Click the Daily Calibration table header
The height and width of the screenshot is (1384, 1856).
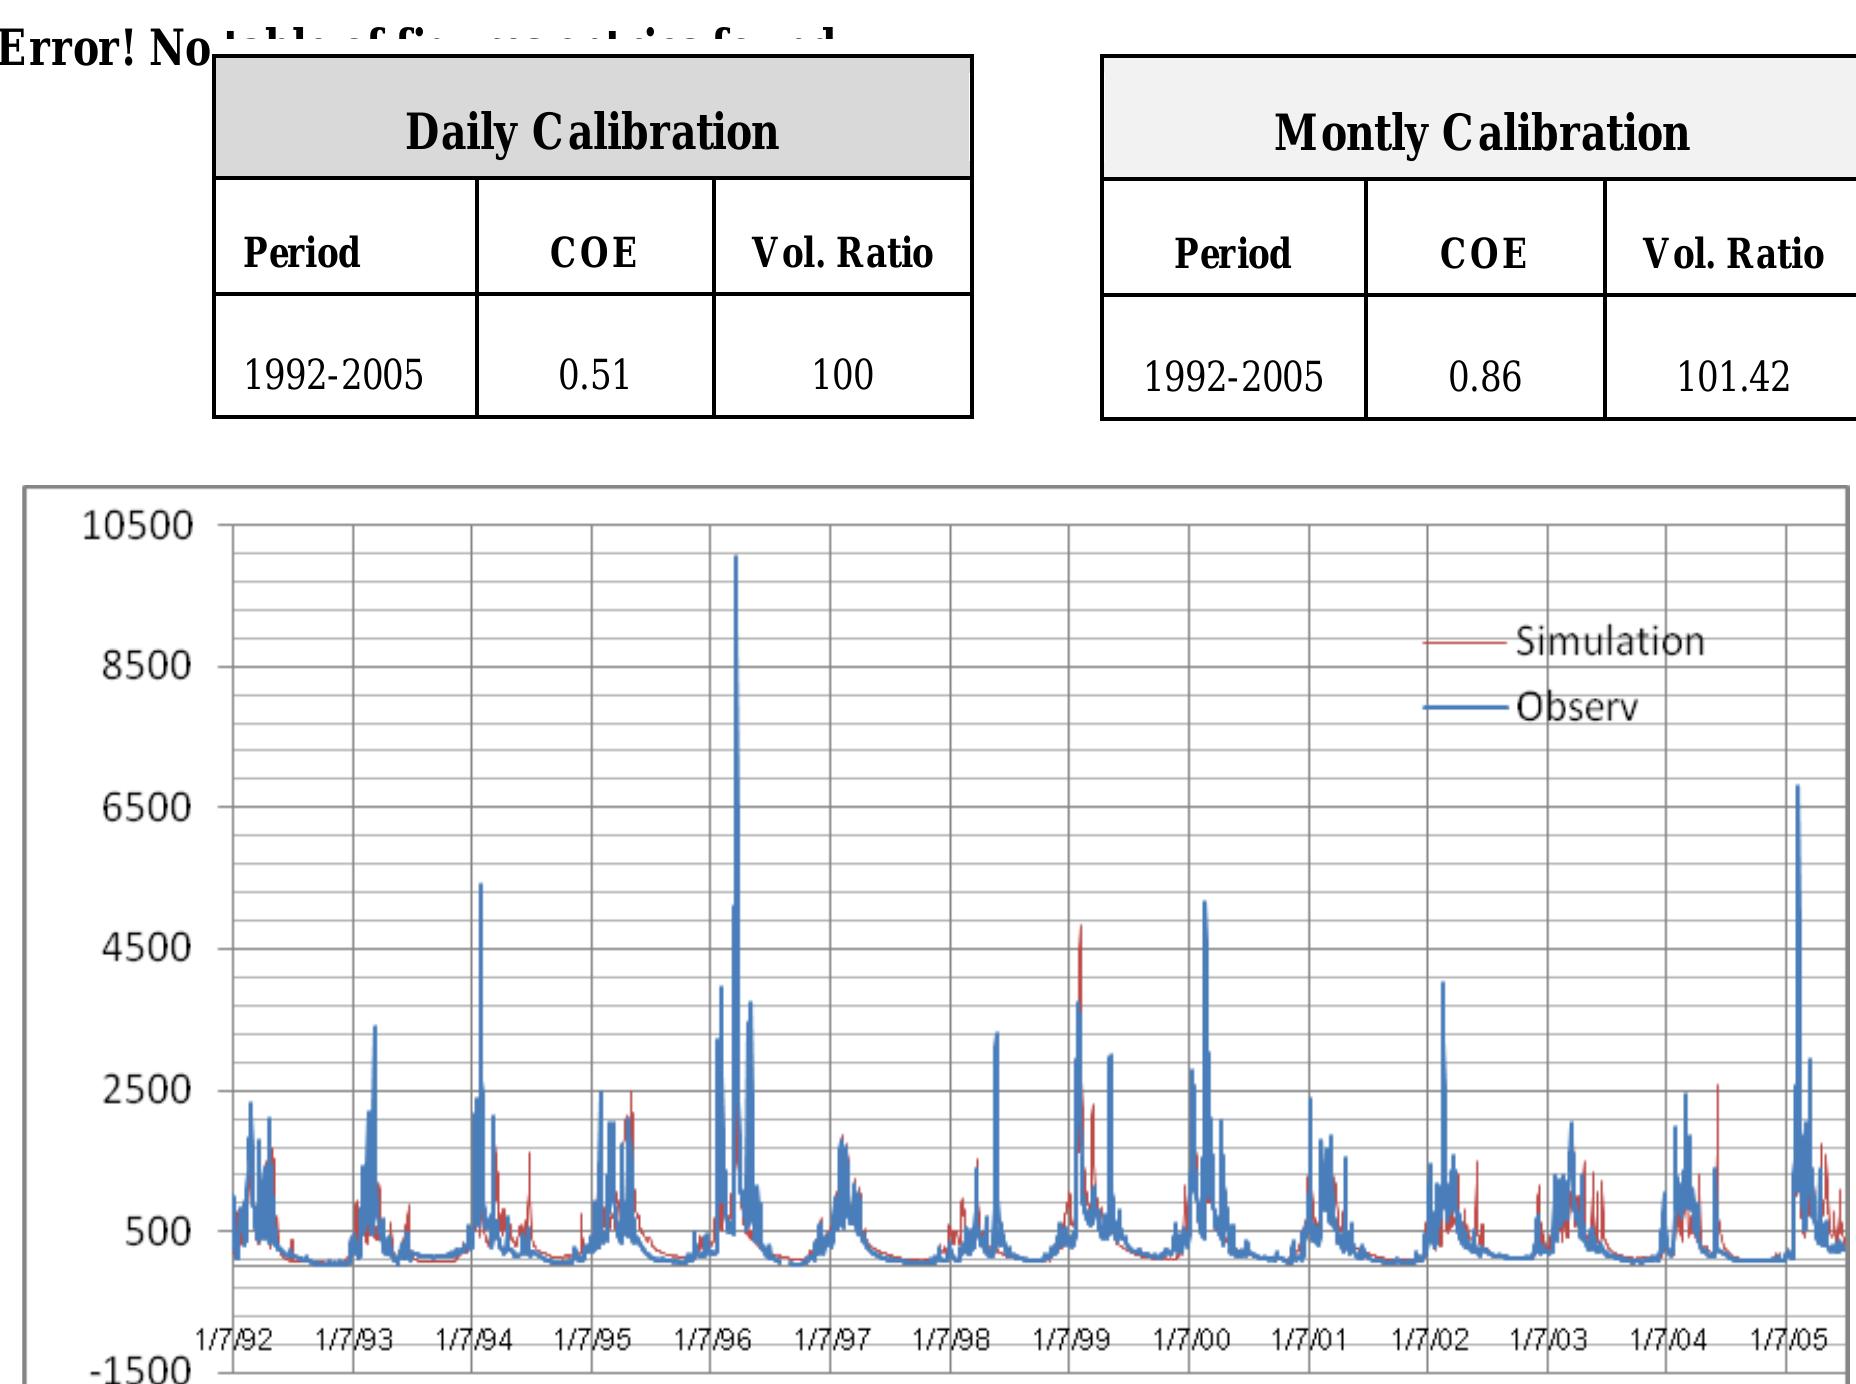[592, 131]
